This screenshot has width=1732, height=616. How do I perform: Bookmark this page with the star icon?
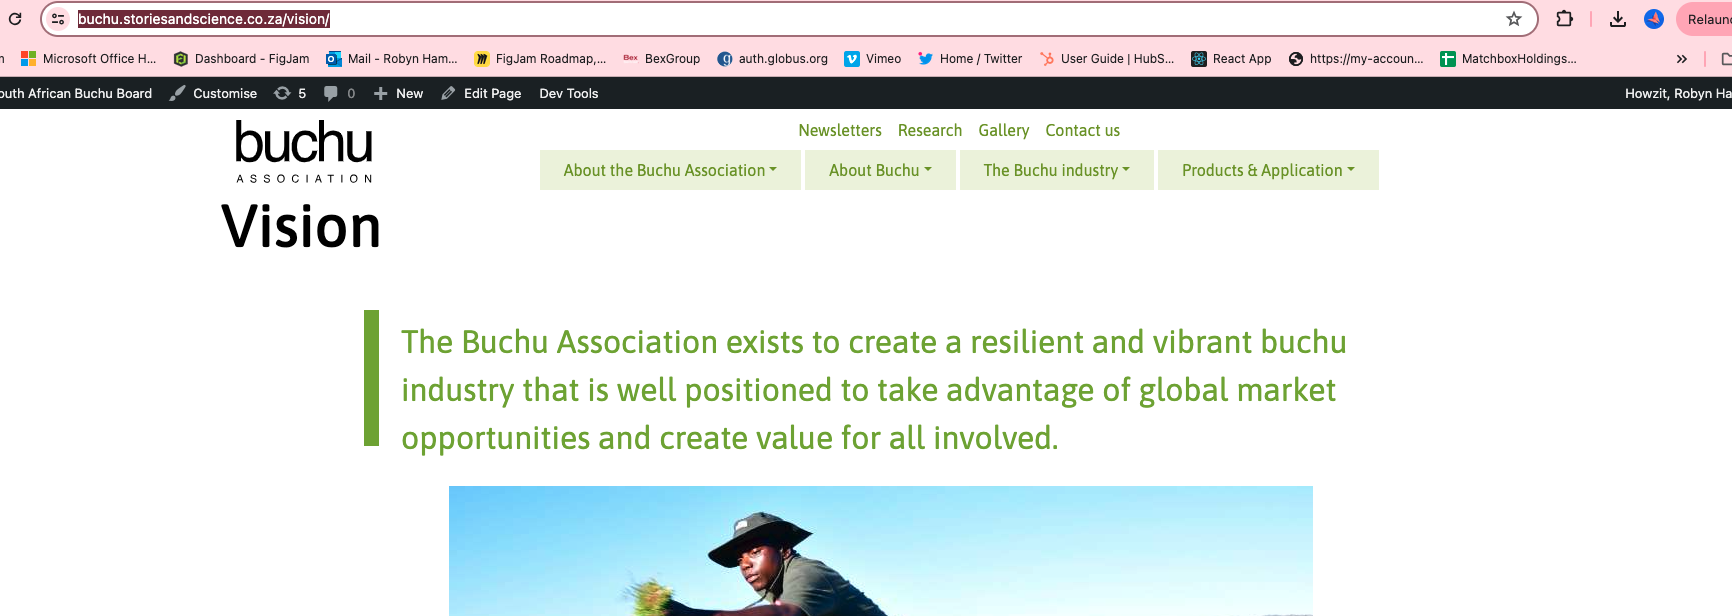pyautogui.click(x=1514, y=19)
